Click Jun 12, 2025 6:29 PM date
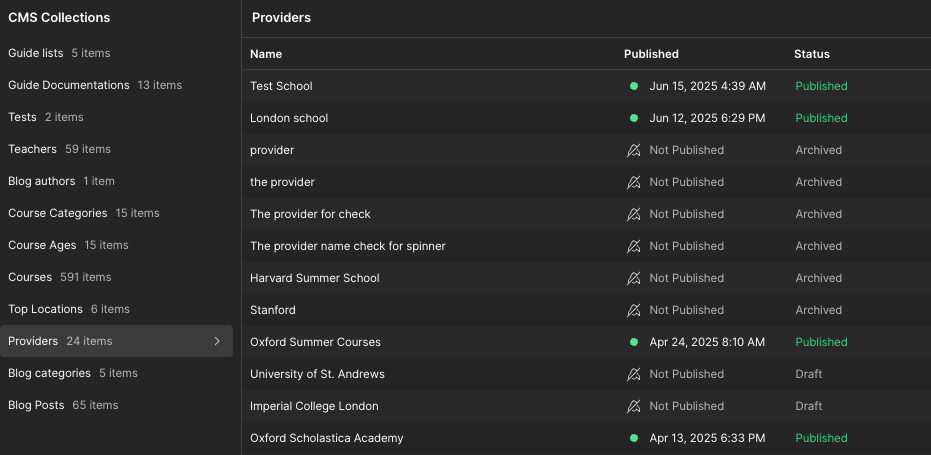The image size is (931, 455). tap(707, 118)
